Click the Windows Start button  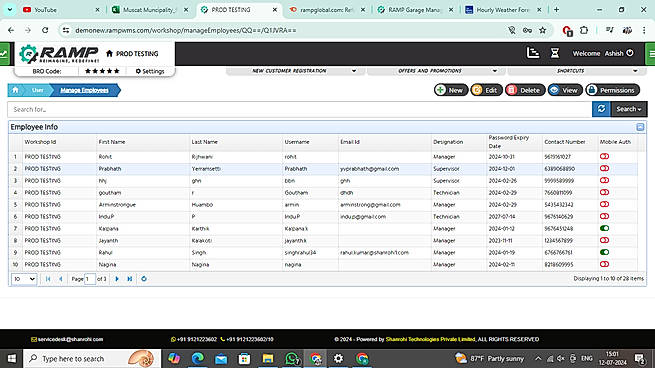[x=11, y=358]
